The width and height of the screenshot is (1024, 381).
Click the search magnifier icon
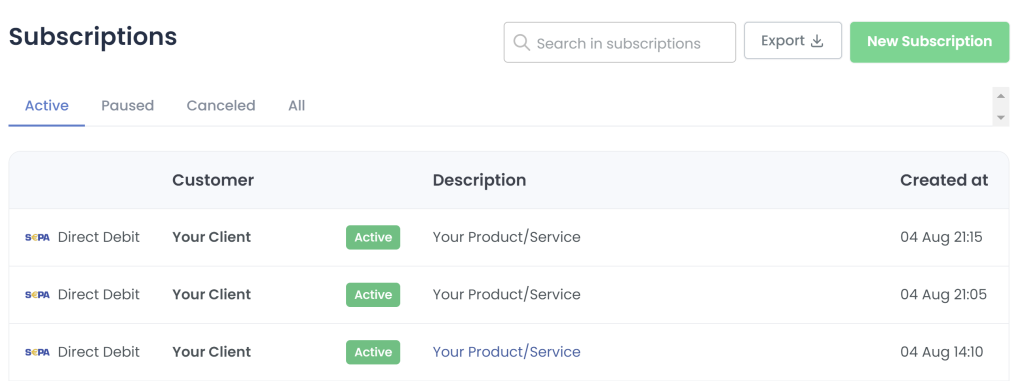point(521,42)
